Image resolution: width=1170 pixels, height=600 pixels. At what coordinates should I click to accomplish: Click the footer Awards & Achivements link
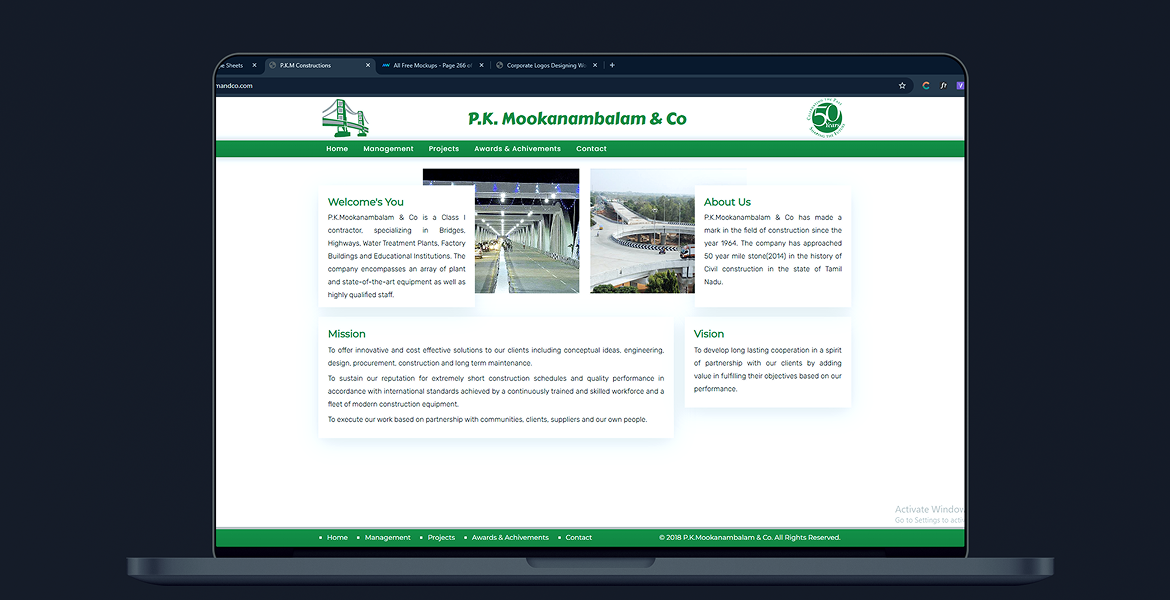pos(510,538)
